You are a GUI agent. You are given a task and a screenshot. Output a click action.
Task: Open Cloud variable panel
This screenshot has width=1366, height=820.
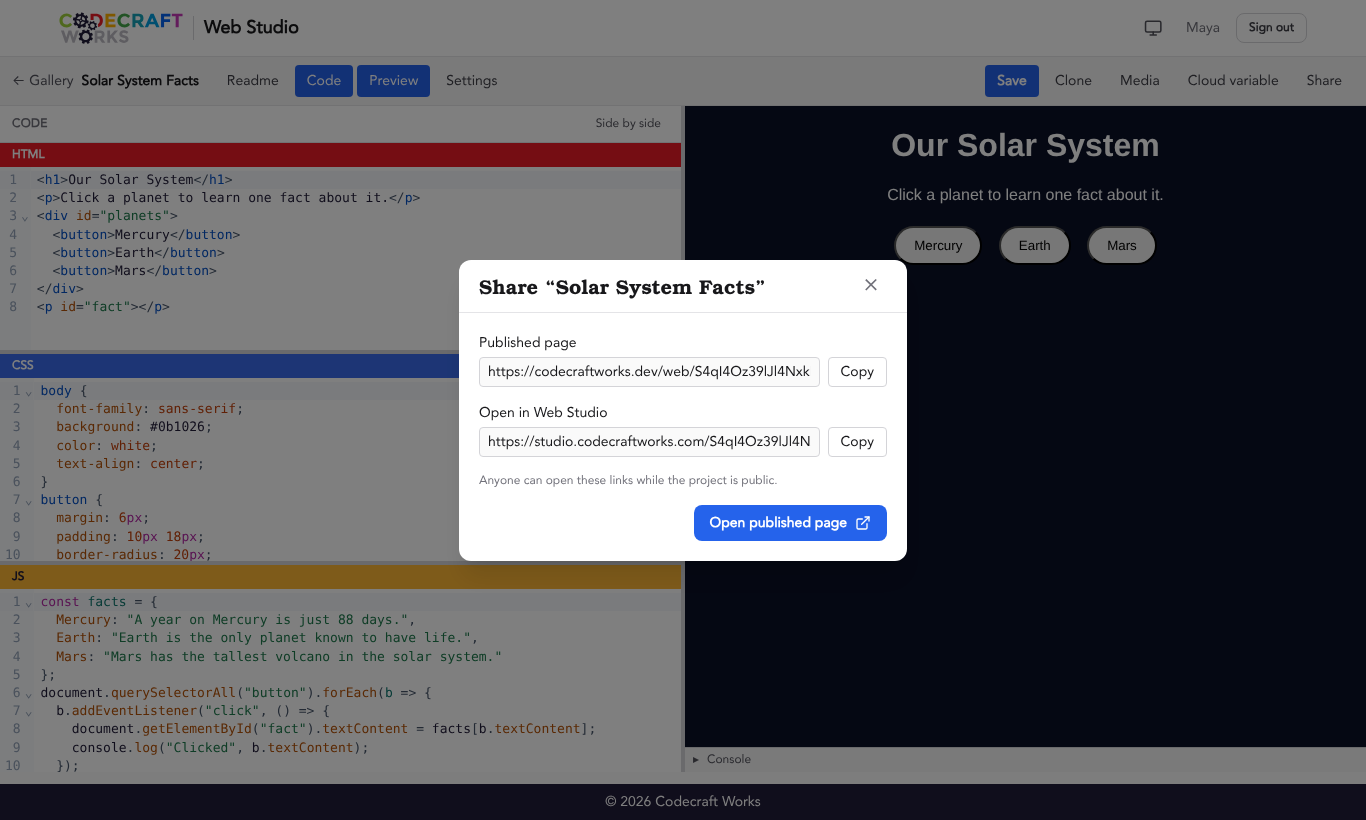(1233, 80)
